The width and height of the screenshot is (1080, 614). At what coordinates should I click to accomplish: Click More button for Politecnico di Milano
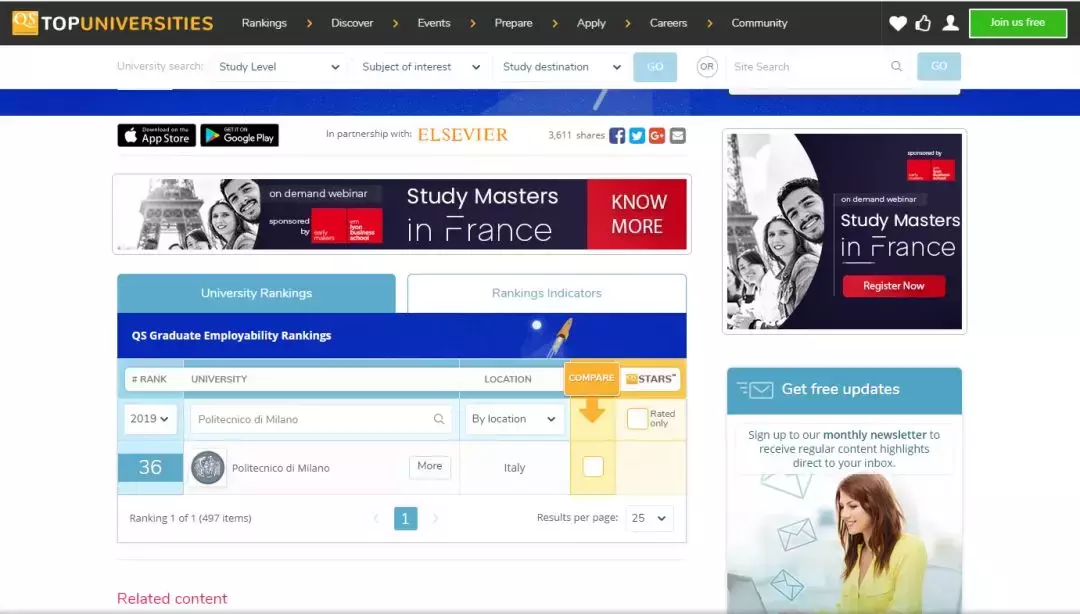click(x=430, y=467)
